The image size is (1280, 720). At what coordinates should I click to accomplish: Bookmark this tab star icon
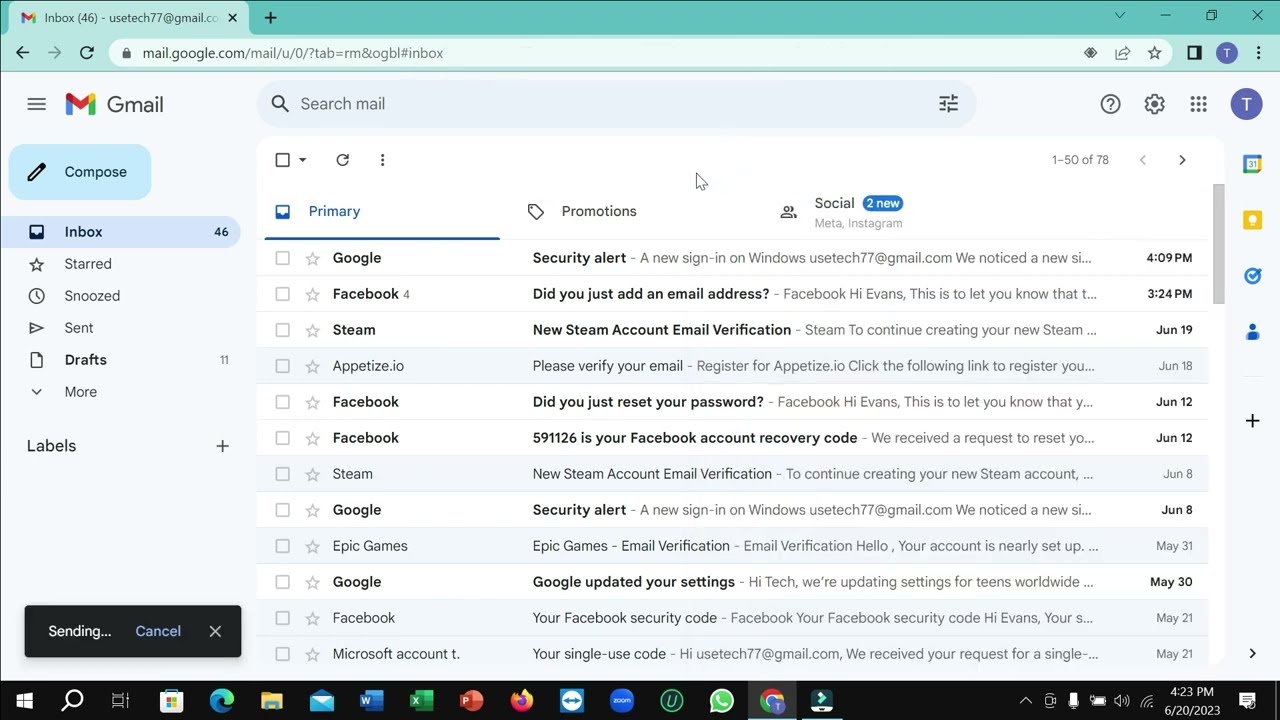(1155, 53)
